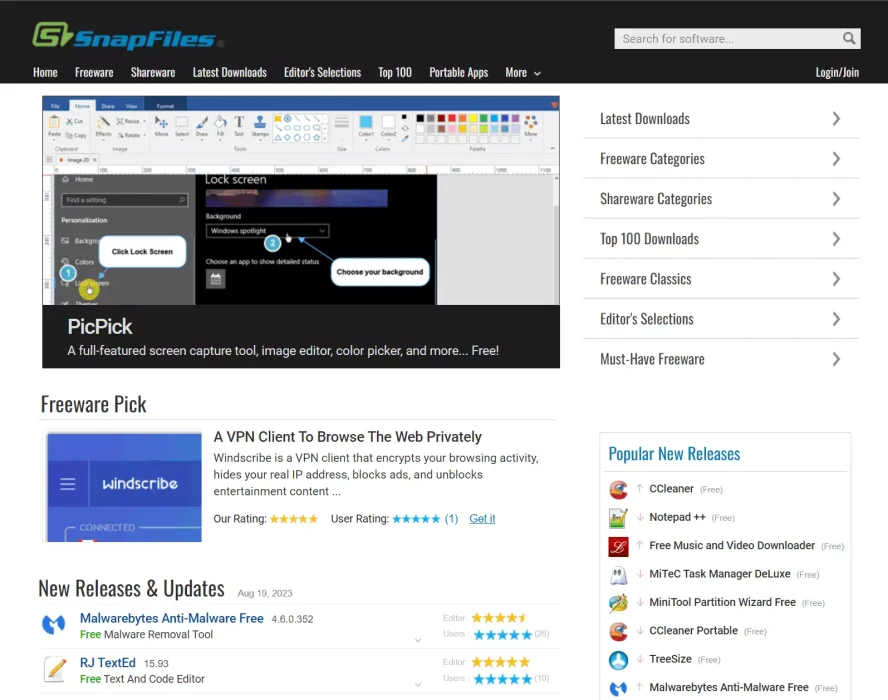Viewport: 888px width, 700px height.
Task: Open CCleaner in Popular New Releases
Action: point(671,489)
